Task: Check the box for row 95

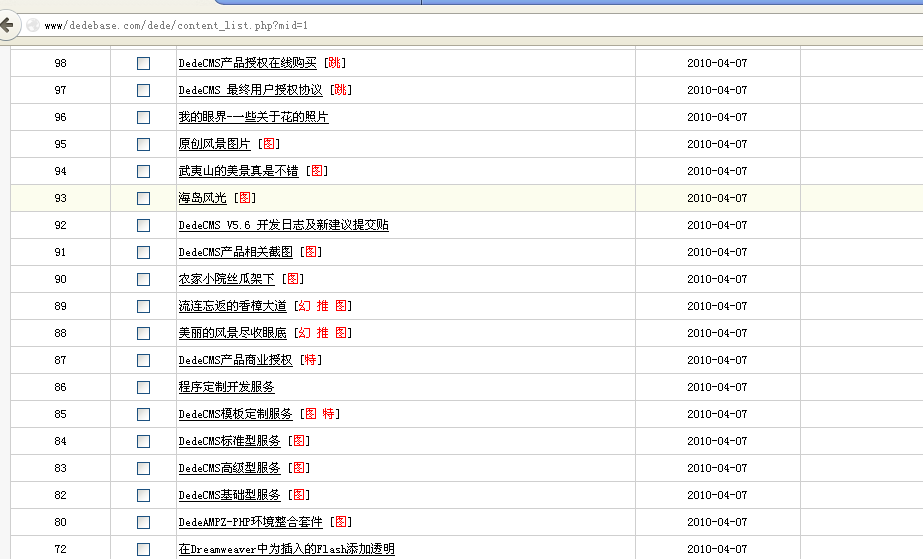Action: click(144, 144)
